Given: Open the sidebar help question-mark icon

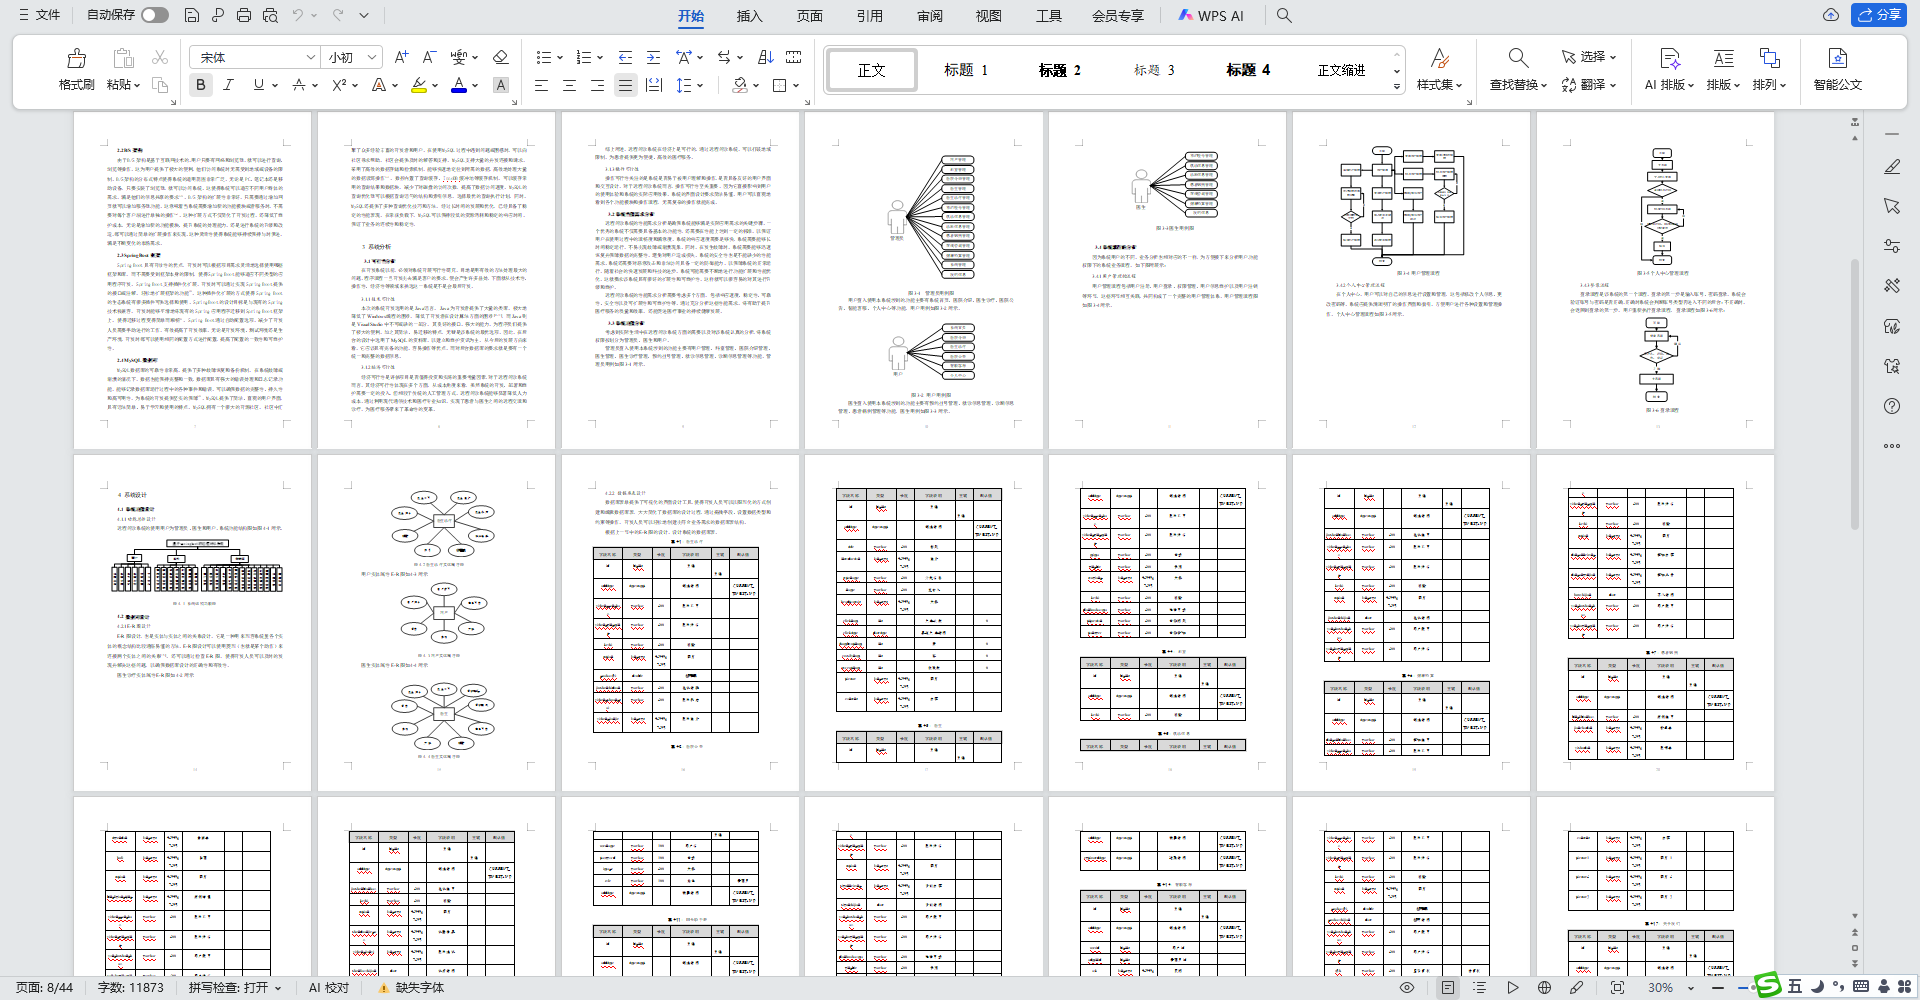Looking at the screenshot, I should click(1892, 406).
